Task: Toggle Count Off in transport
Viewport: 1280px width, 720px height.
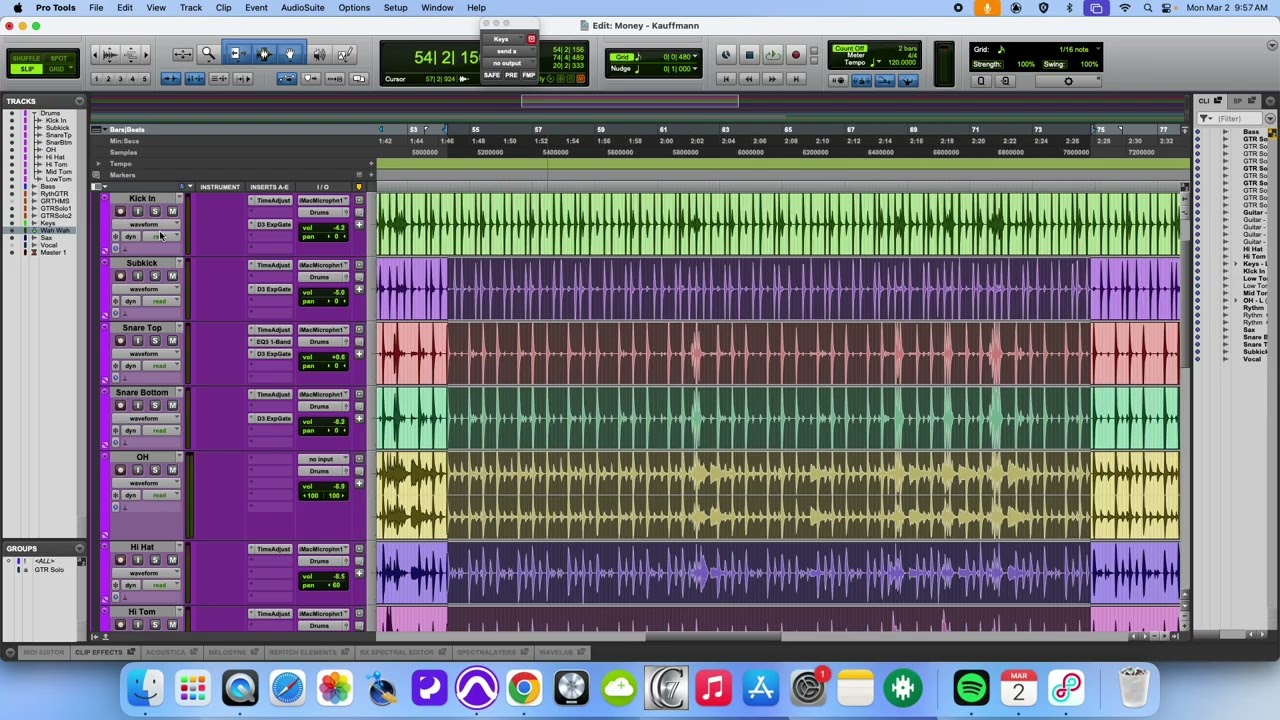Action: pyautogui.click(x=850, y=48)
